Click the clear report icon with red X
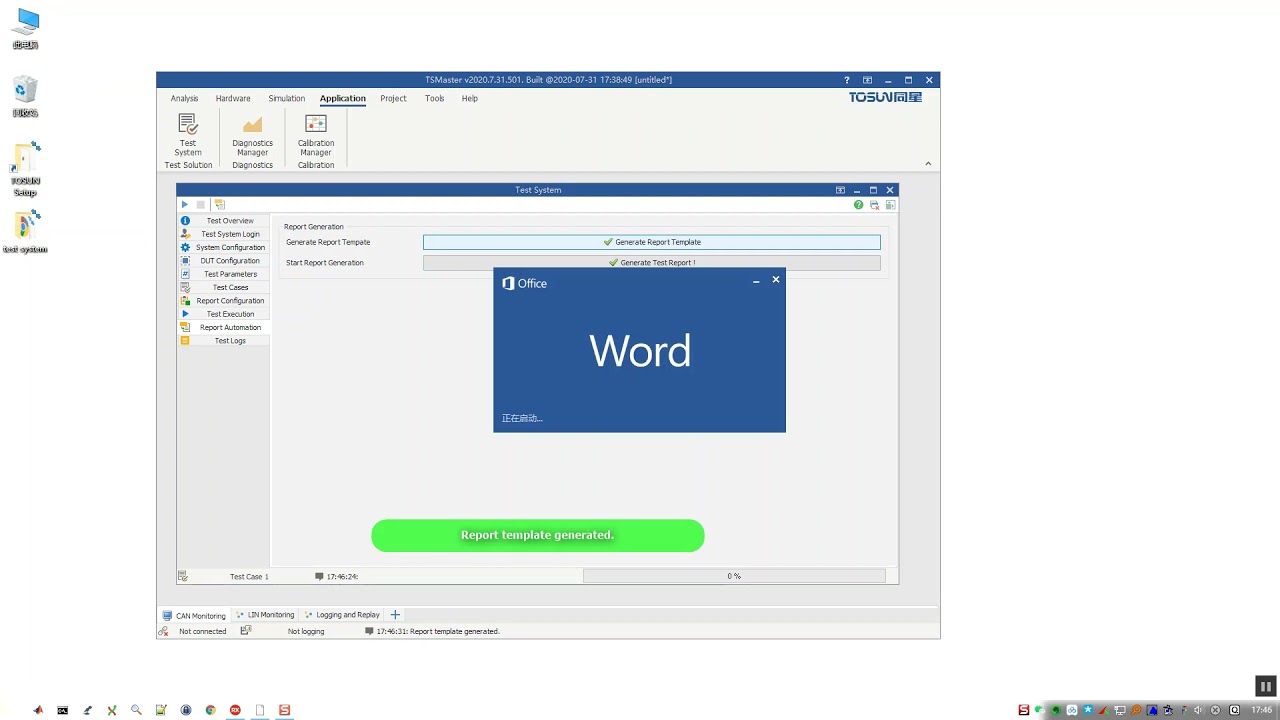The width and height of the screenshot is (1280, 720). 874,205
